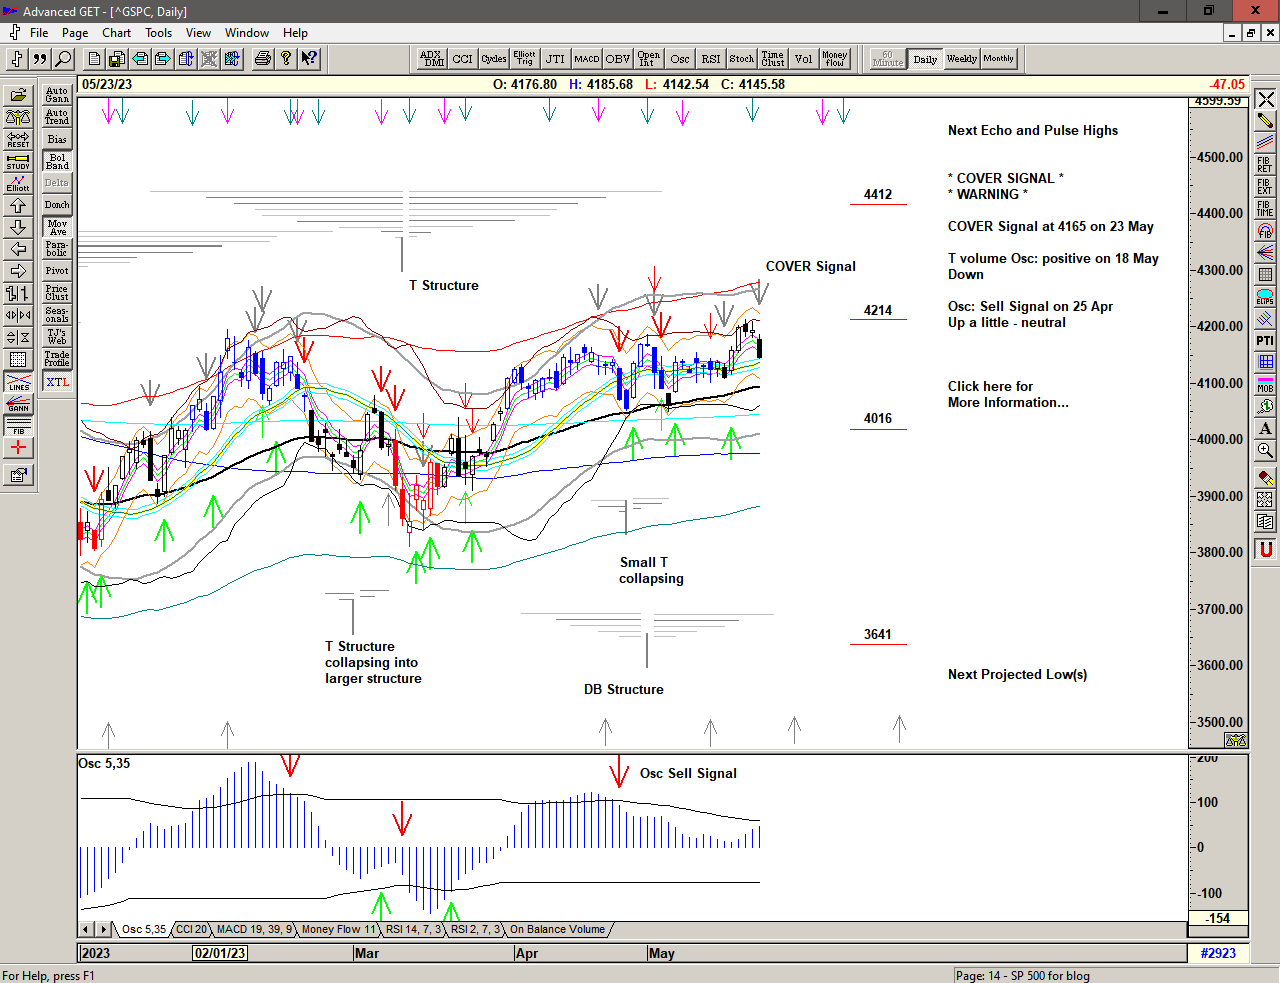Click the 02/01/23 date marker on timeline
Screen dimensions: 1280x983
pyautogui.click(x=220, y=953)
